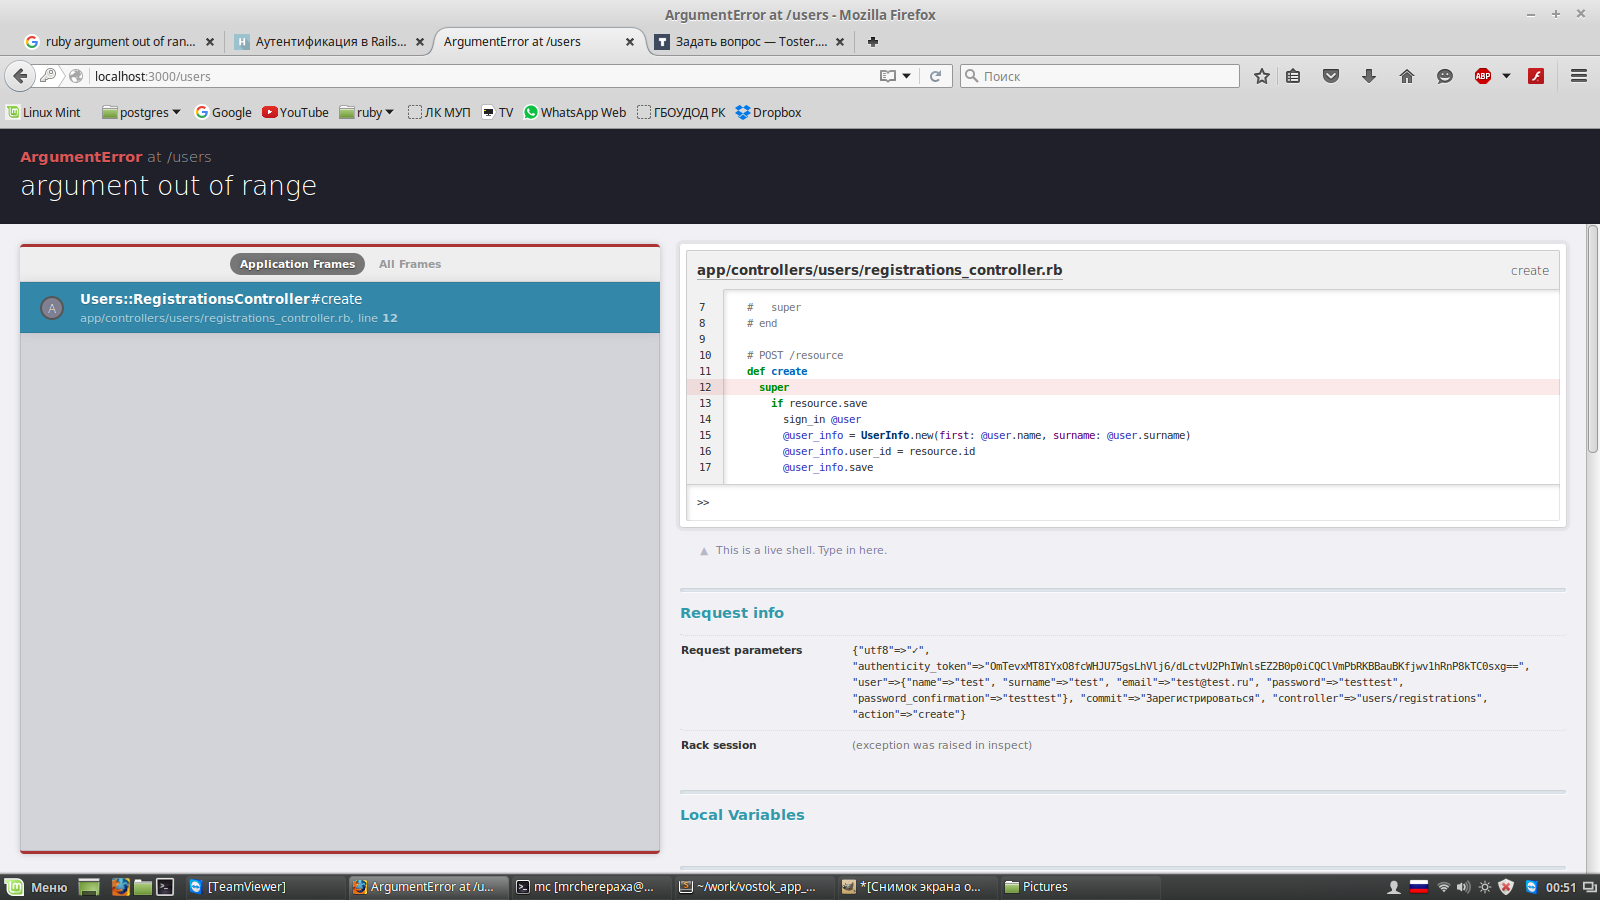Switch to the mc [mrcherepaxa@... taskbar window

(x=591, y=887)
